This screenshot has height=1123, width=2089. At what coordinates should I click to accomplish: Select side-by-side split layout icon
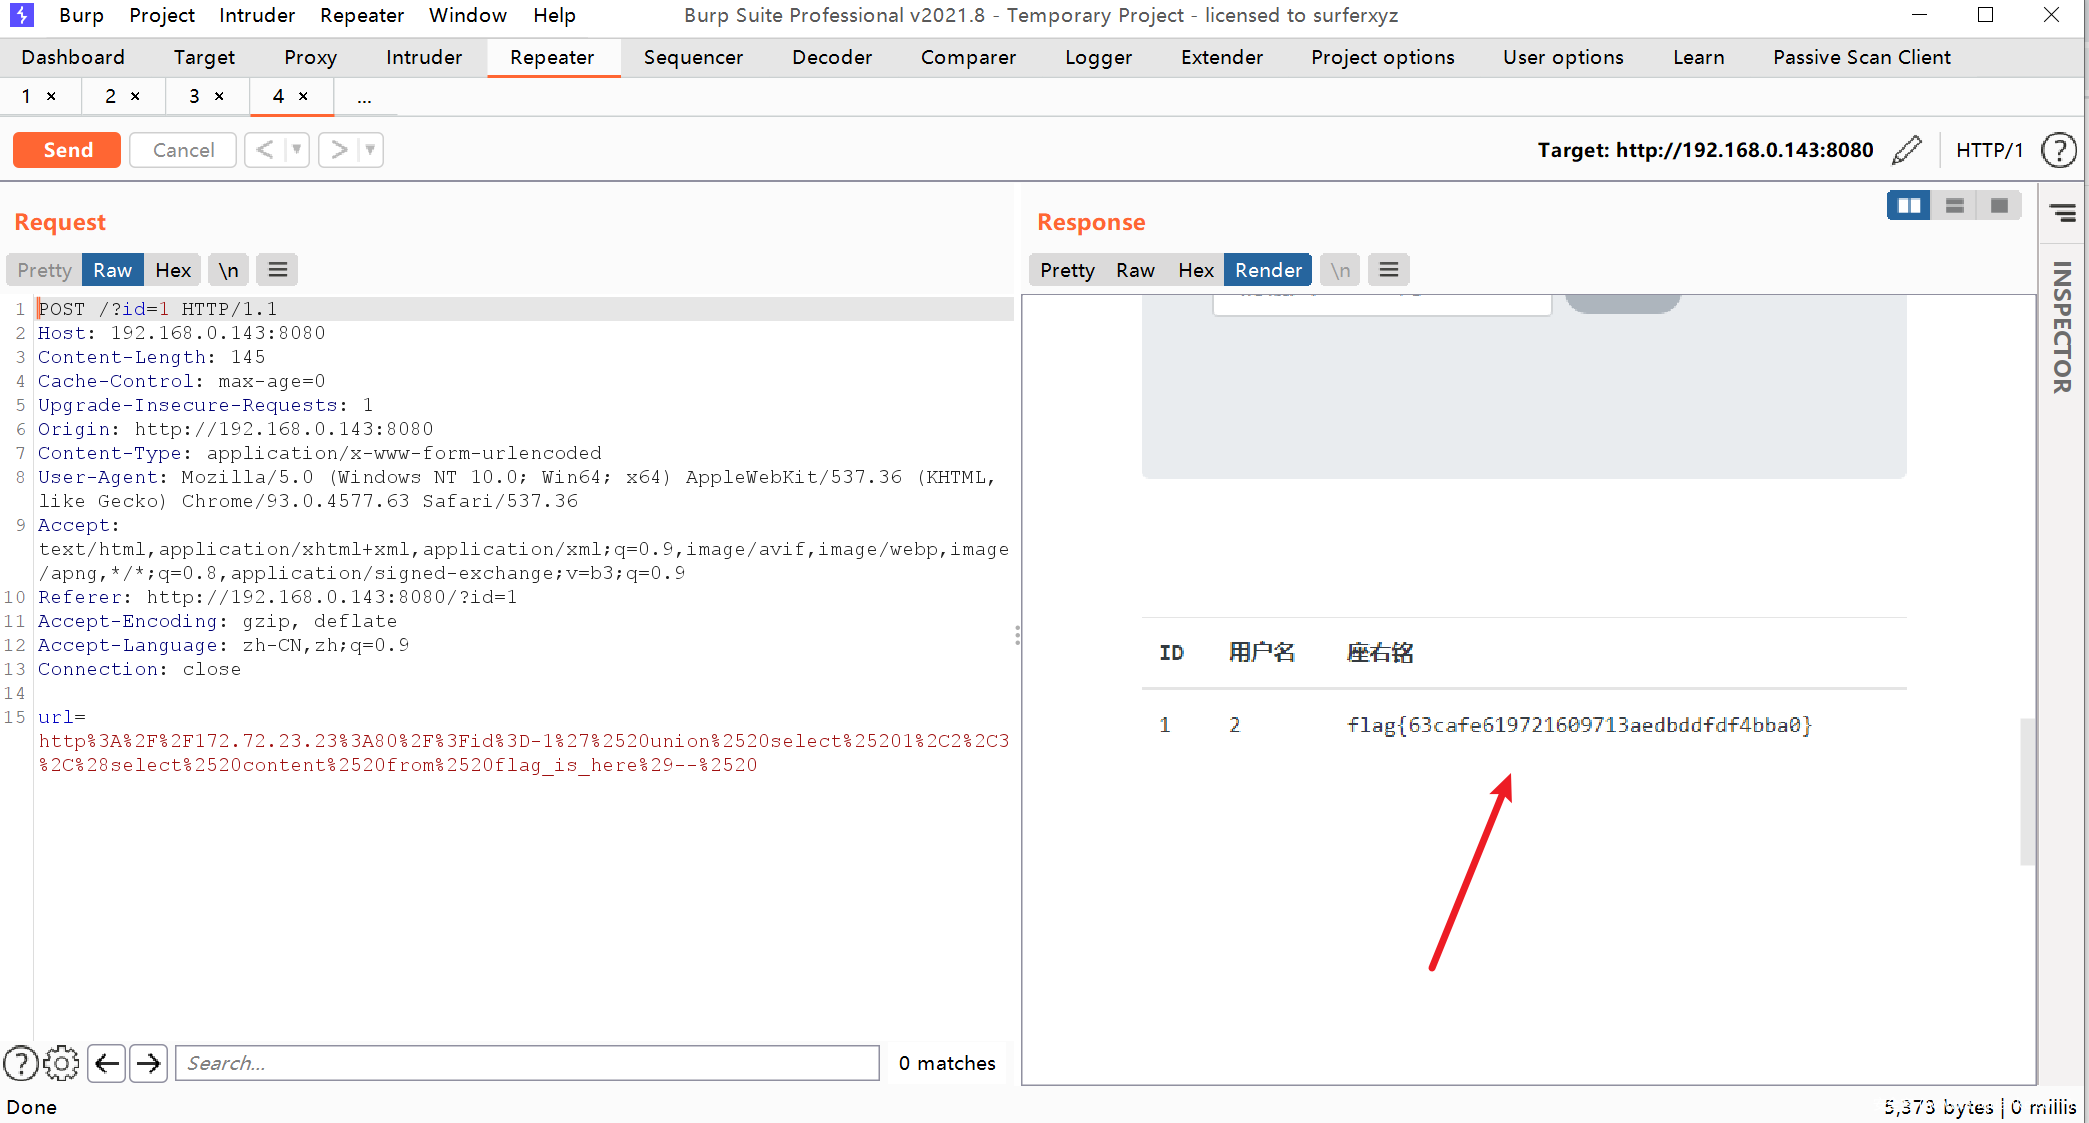click(1908, 205)
